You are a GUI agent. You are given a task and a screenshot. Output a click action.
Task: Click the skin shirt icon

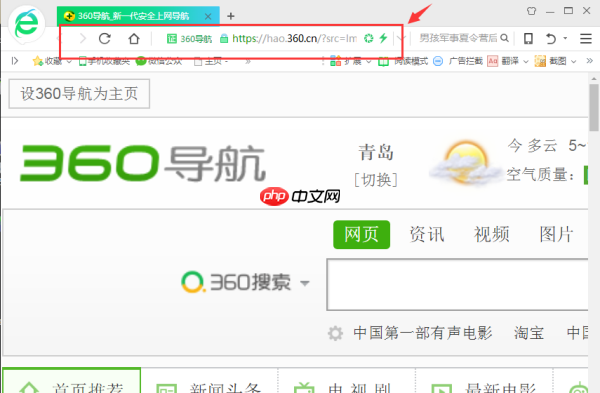pyautogui.click(x=531, y=11)
